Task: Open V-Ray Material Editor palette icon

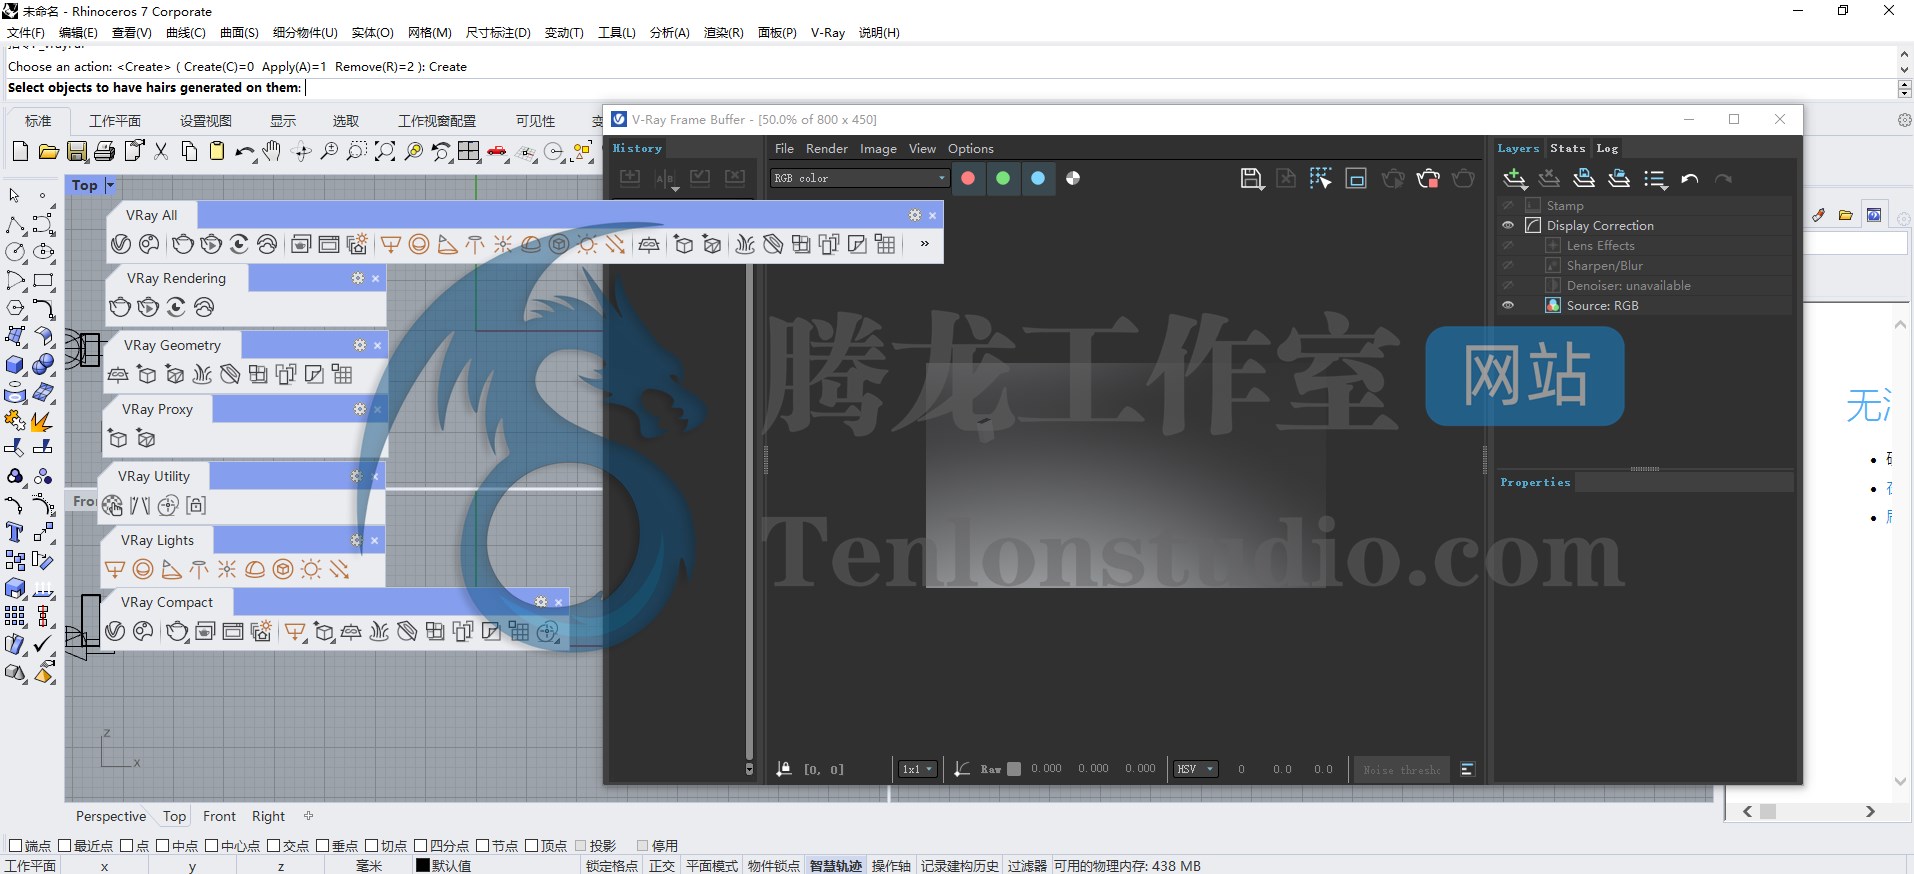Action: [x=149, y=244]
